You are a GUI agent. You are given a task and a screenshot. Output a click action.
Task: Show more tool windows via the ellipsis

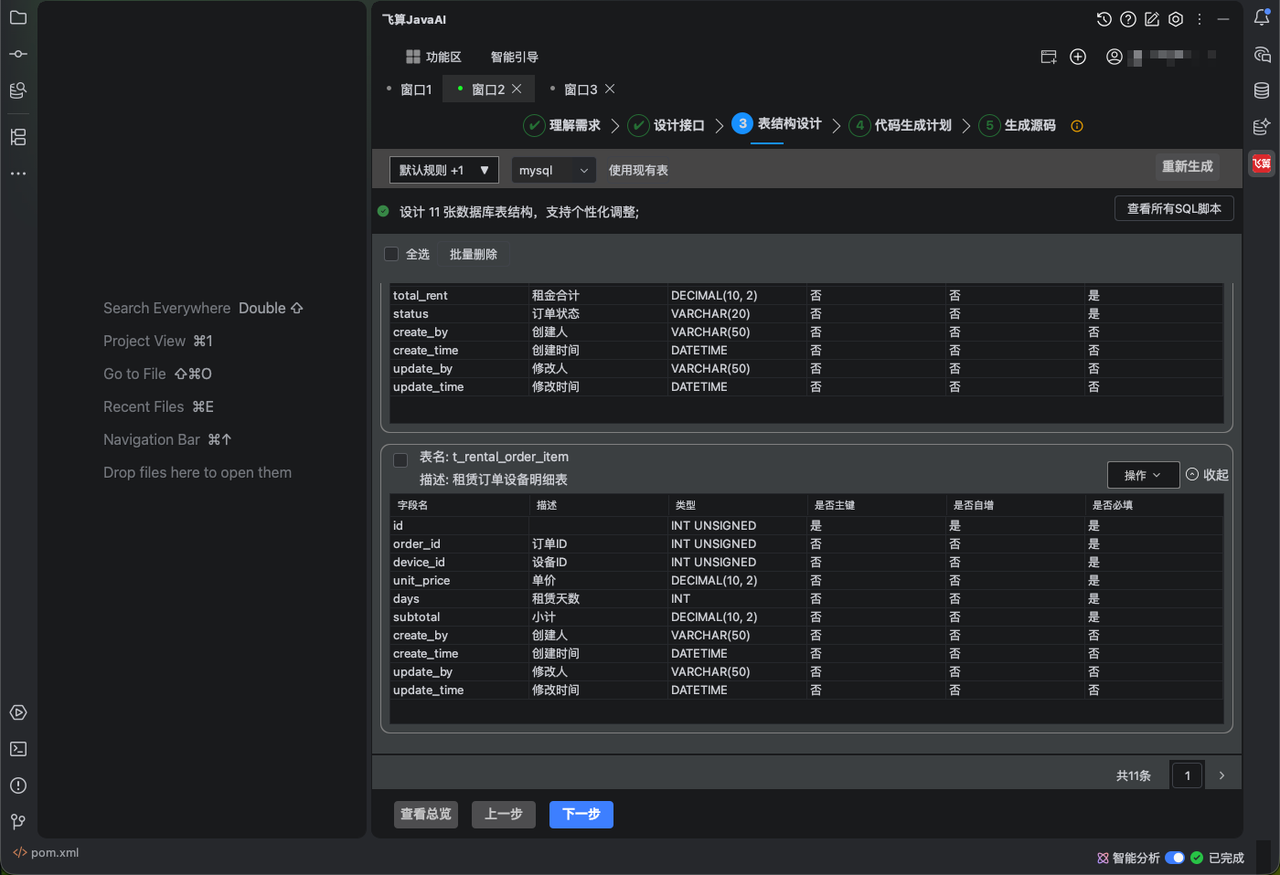coord(18,174)
